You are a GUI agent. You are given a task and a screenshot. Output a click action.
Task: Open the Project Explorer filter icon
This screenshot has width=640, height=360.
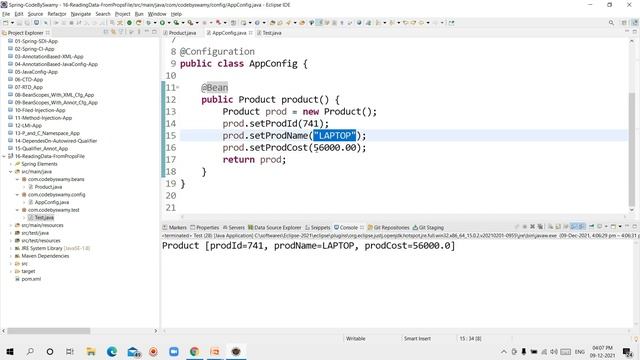click(x=121, y=32)
